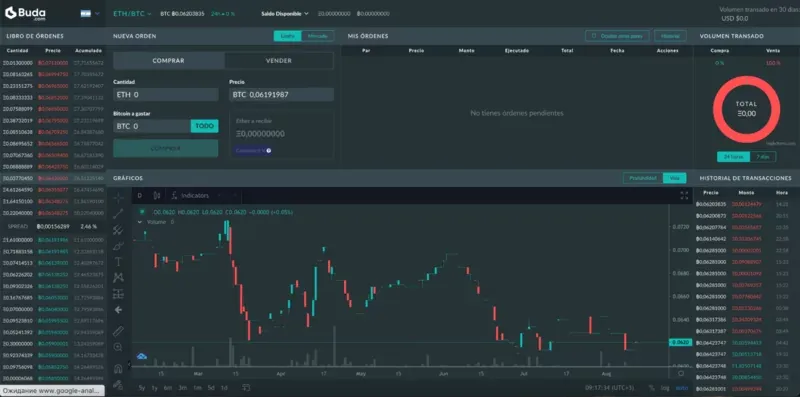
Task: Switch to the Limite order type
Action: point(287,36)
